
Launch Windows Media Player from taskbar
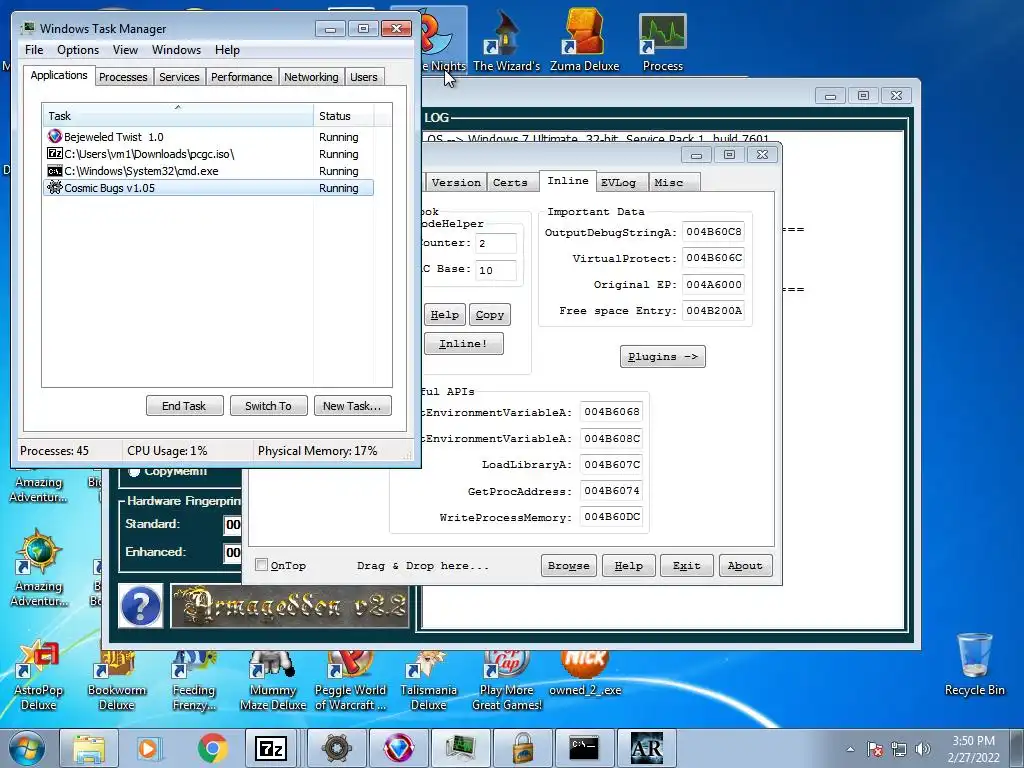click(148, 748)
